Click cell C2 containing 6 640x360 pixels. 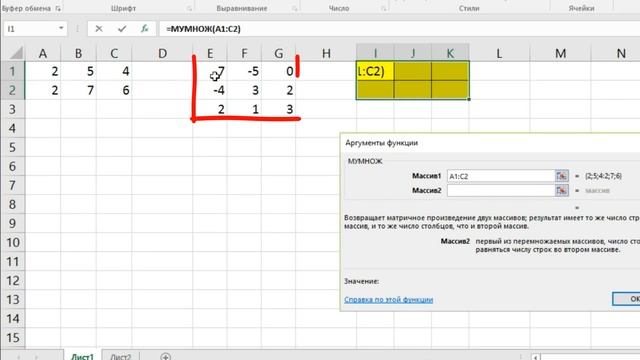click(x=114, y=90)
